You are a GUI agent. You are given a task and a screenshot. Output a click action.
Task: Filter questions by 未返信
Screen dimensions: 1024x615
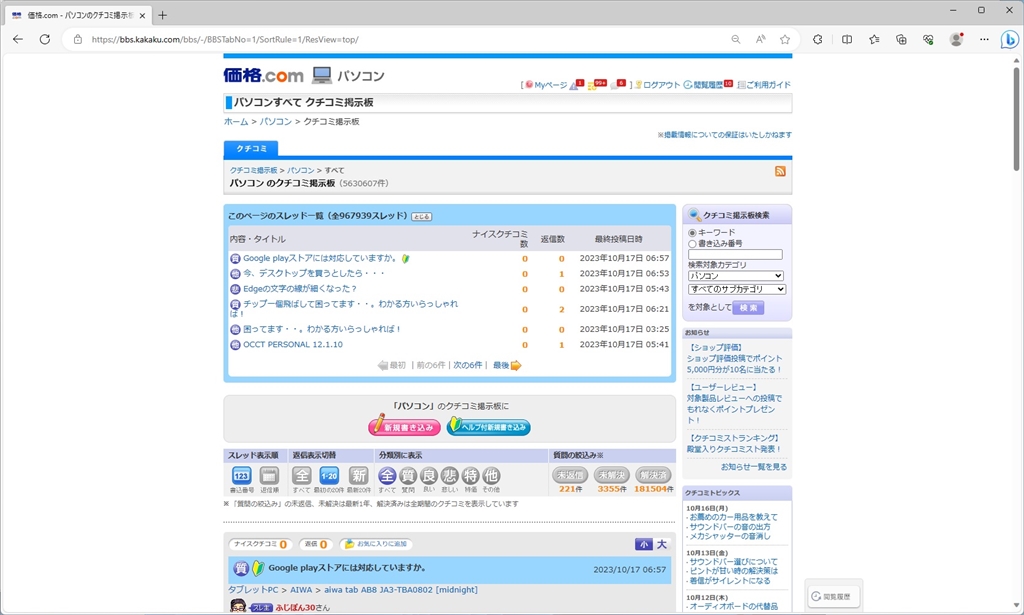(570, 475)
